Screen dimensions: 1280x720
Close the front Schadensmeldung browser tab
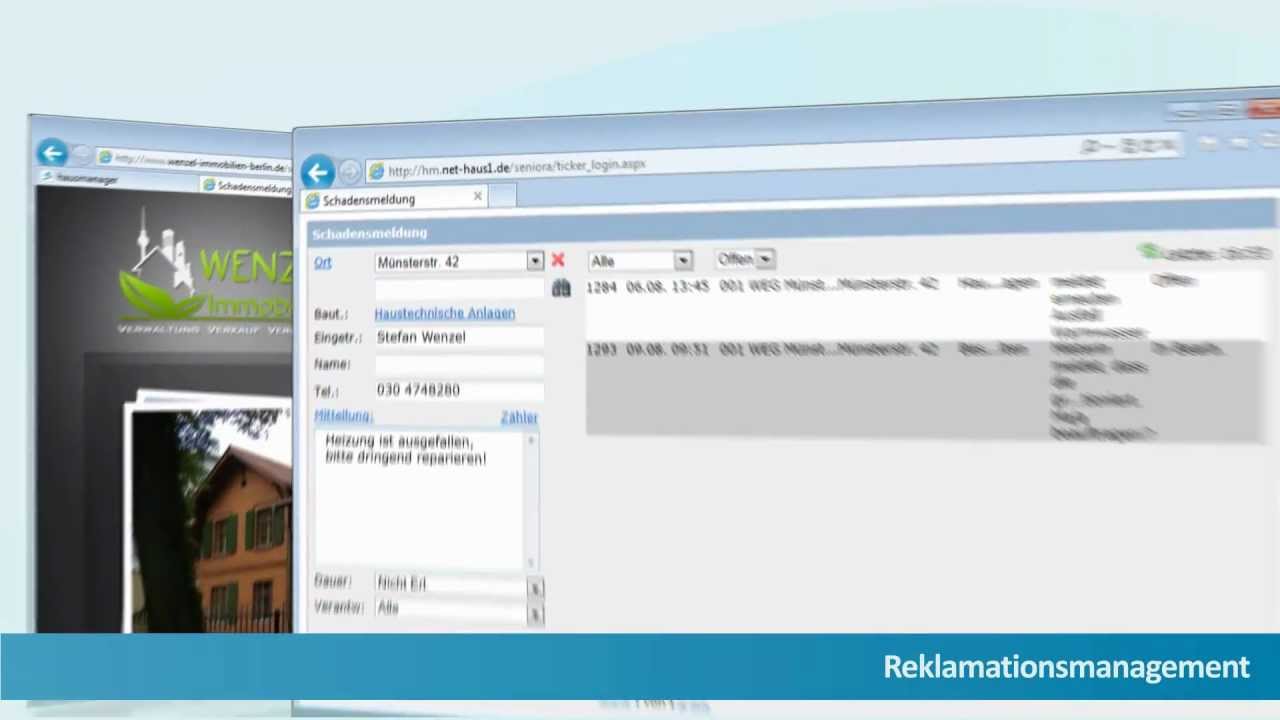478,197
